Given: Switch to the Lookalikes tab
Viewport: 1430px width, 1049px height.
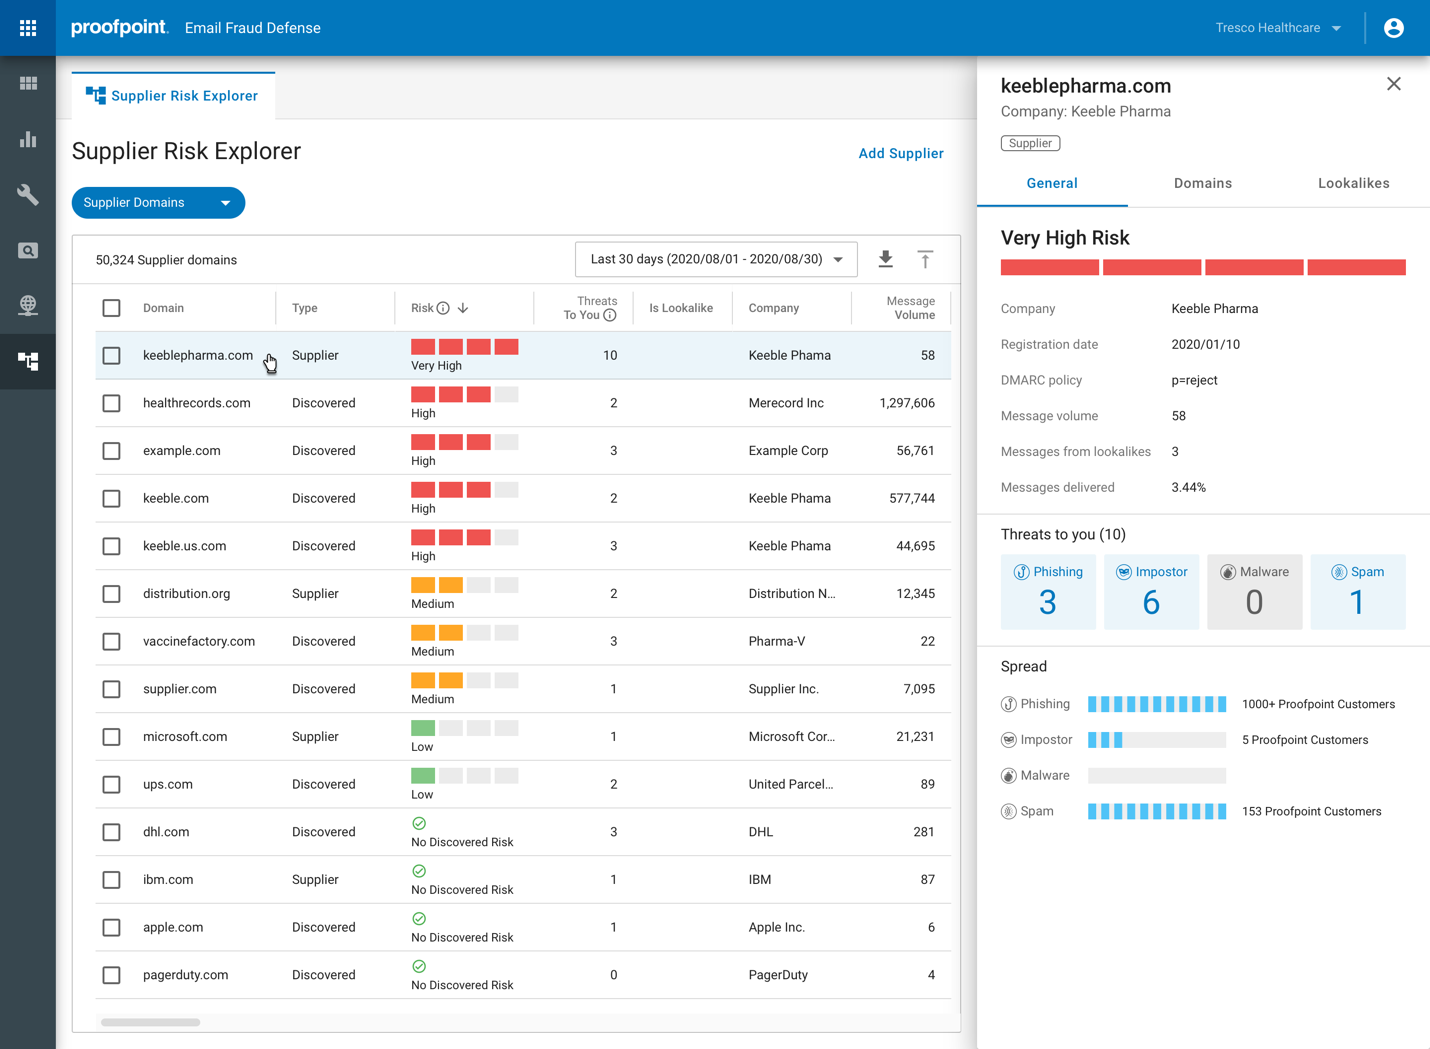Looking at the screenshot, I should pos(1353,183).
